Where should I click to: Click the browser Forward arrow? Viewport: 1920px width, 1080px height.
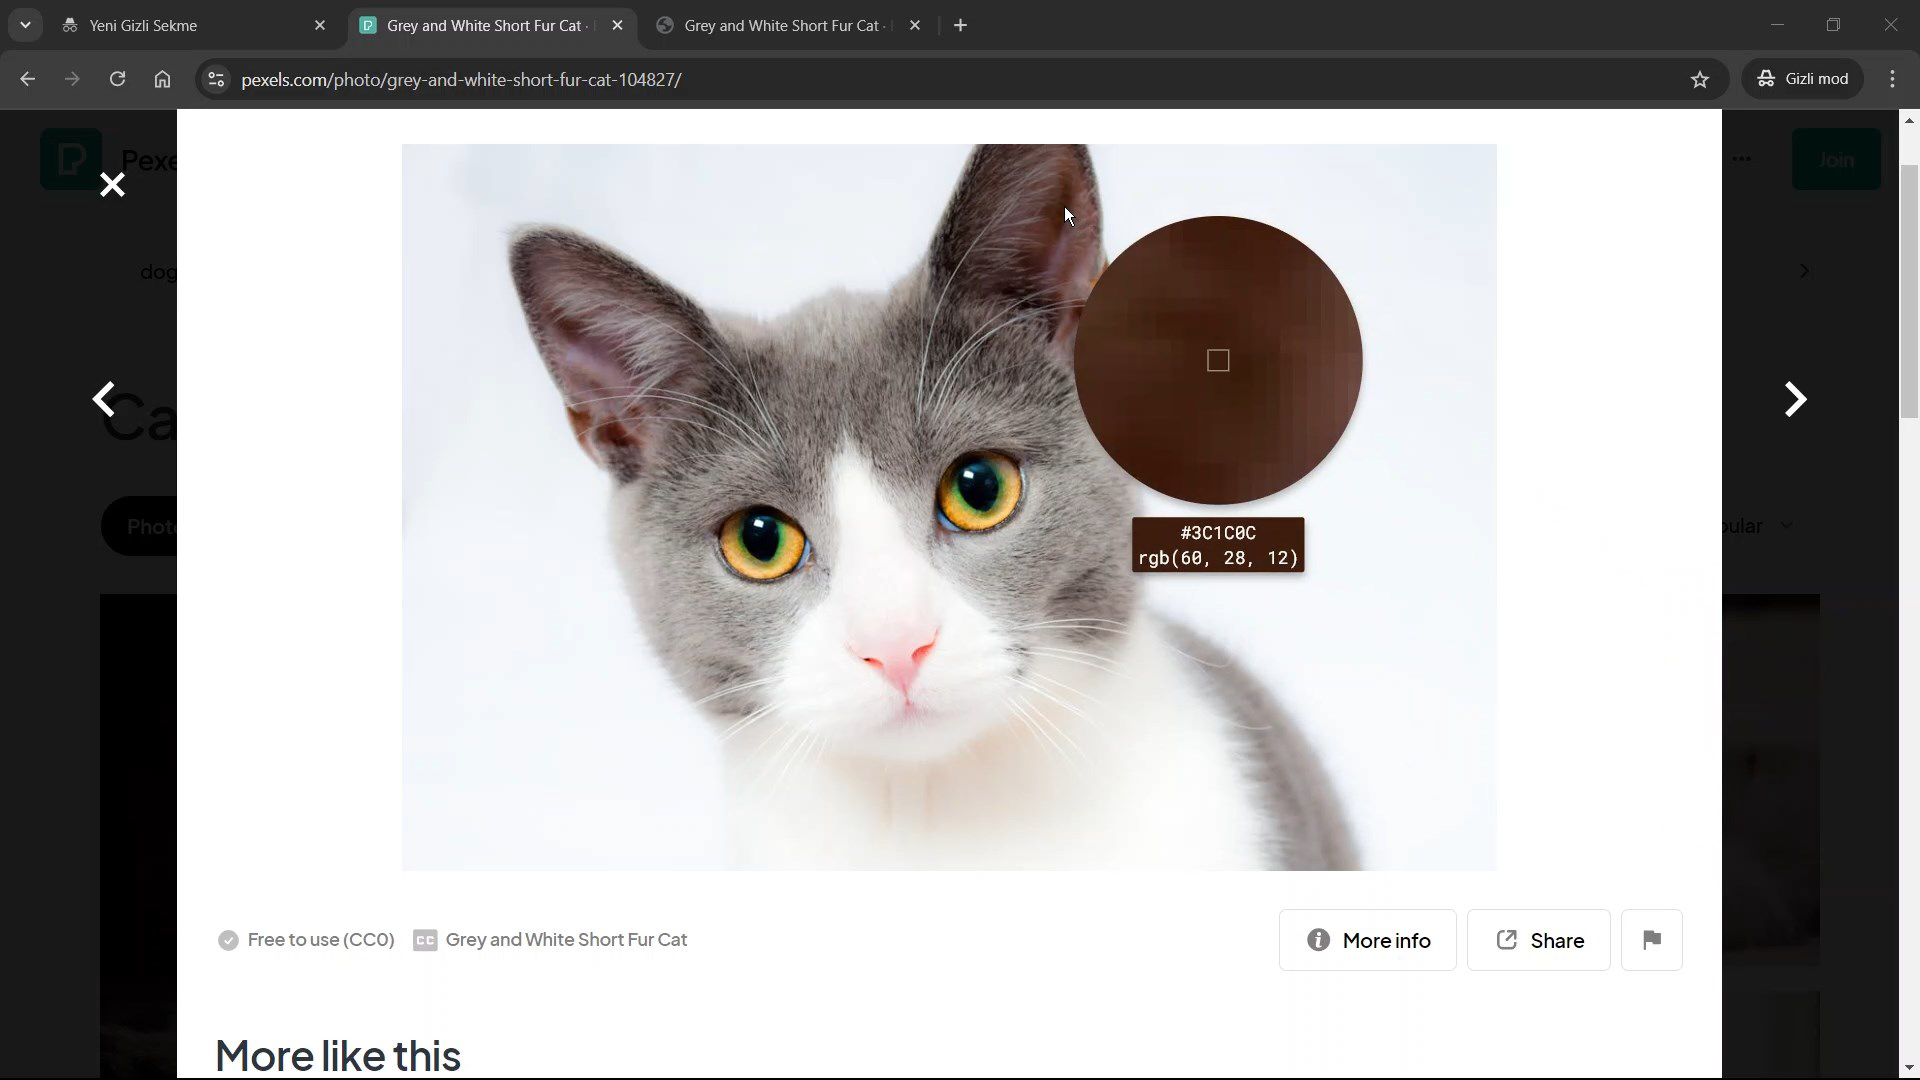click(72, 79)
